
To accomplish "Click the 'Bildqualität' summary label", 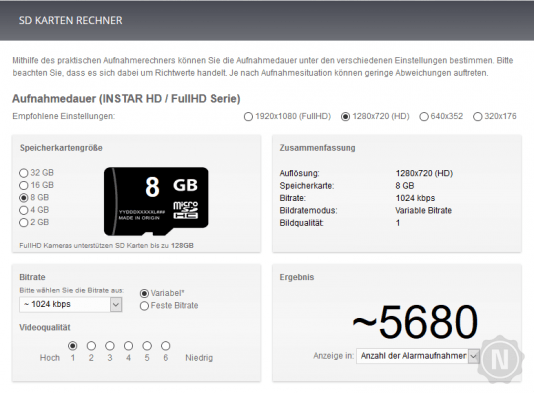I will 301,223.
